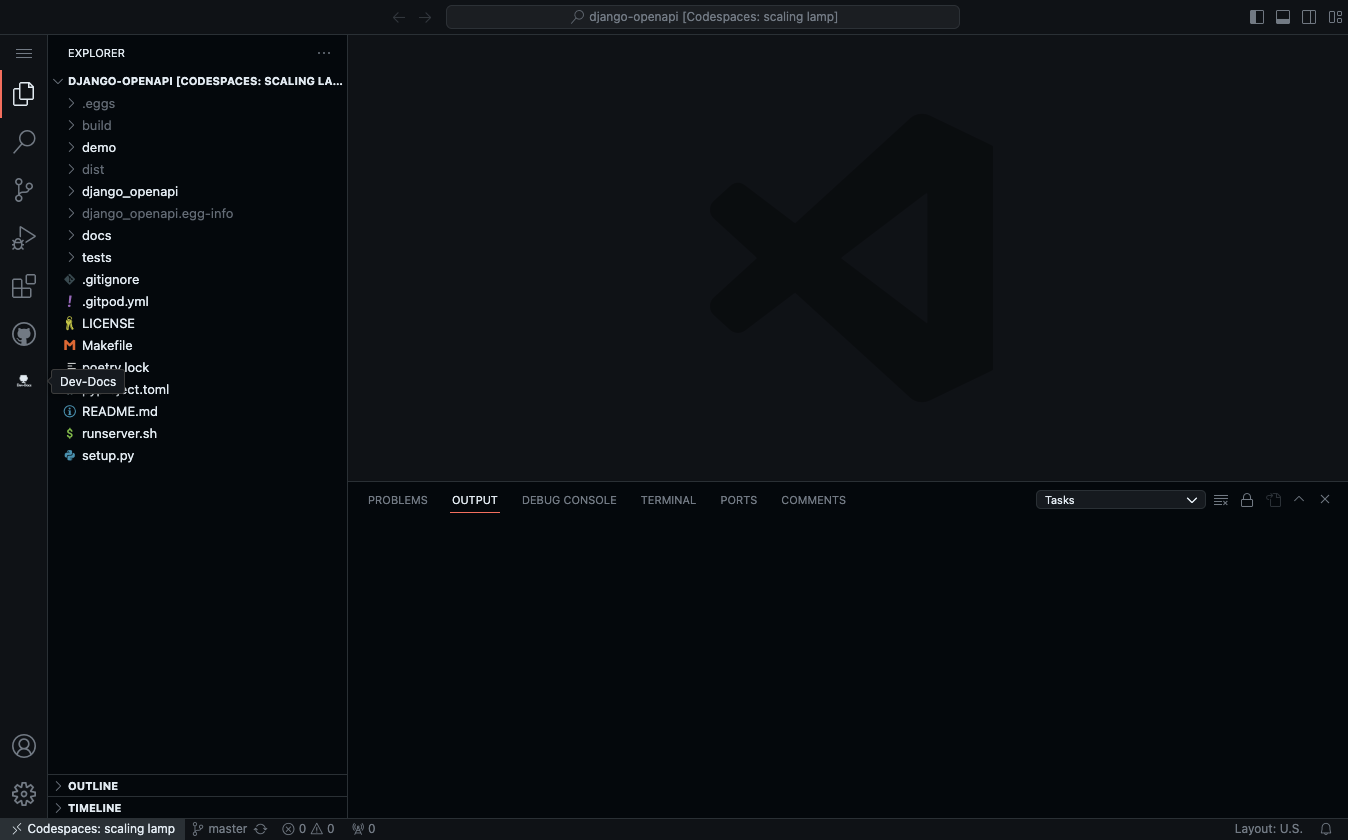Image resolution: width=1348 pixels, height=840 pixels.
Task: Toggle the primary side bar layout button
Action: (1257, 17)
